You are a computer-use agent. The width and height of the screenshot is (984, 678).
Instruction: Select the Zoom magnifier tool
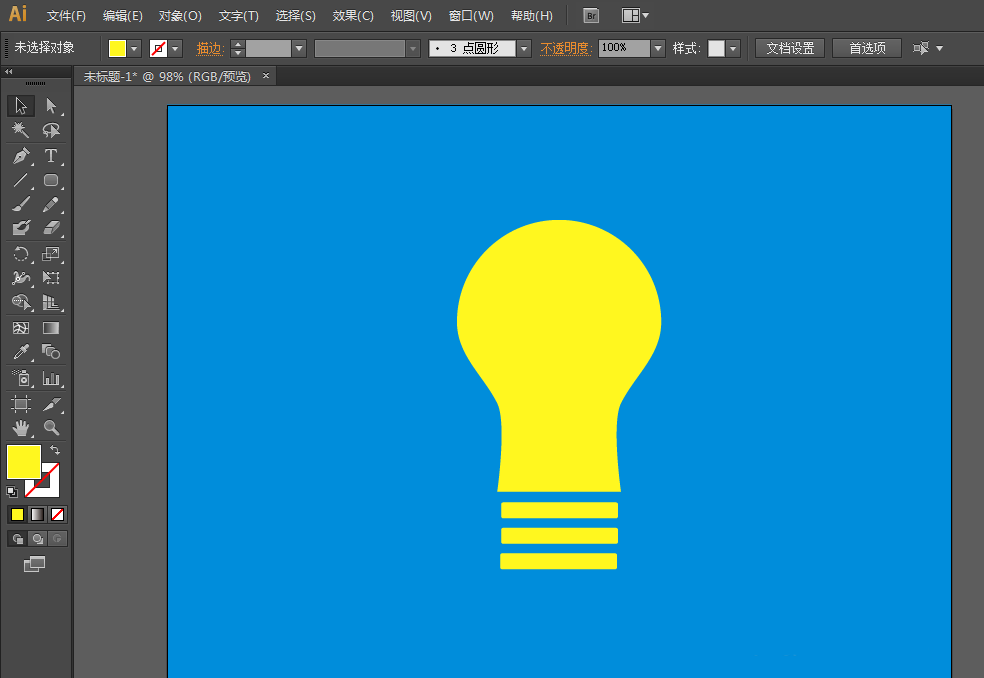pos(51,428)
